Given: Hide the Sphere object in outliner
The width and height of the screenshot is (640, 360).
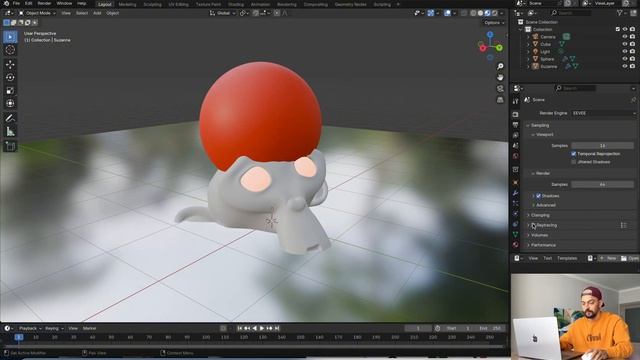Looking at the screenshot, I should [624, 59].
